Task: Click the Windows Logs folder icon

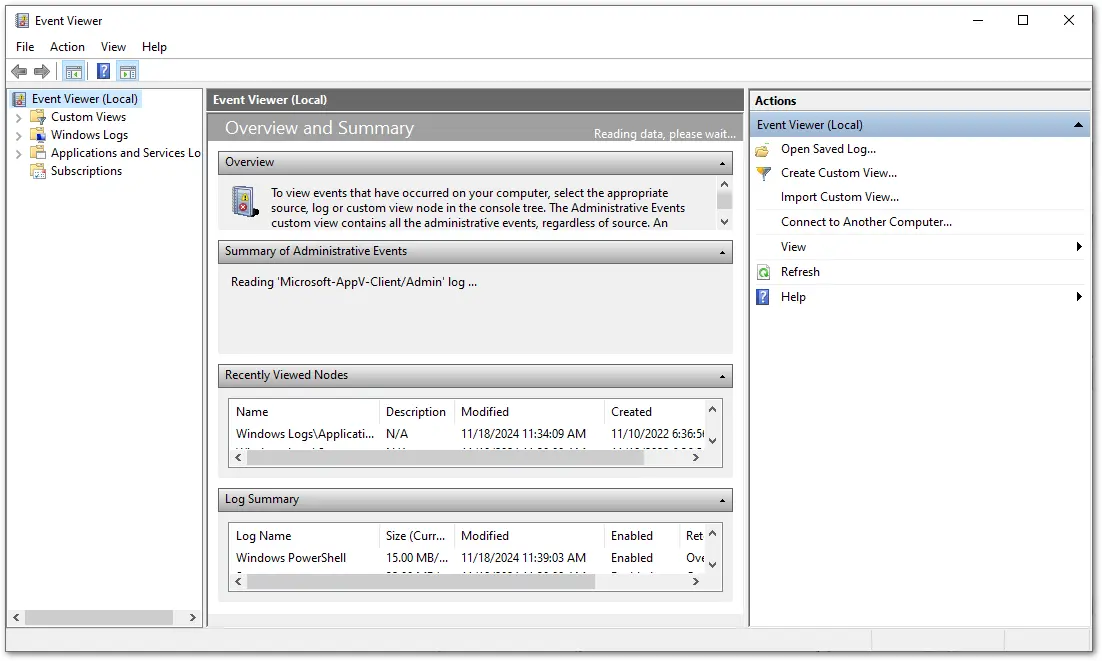Action: 38,135
